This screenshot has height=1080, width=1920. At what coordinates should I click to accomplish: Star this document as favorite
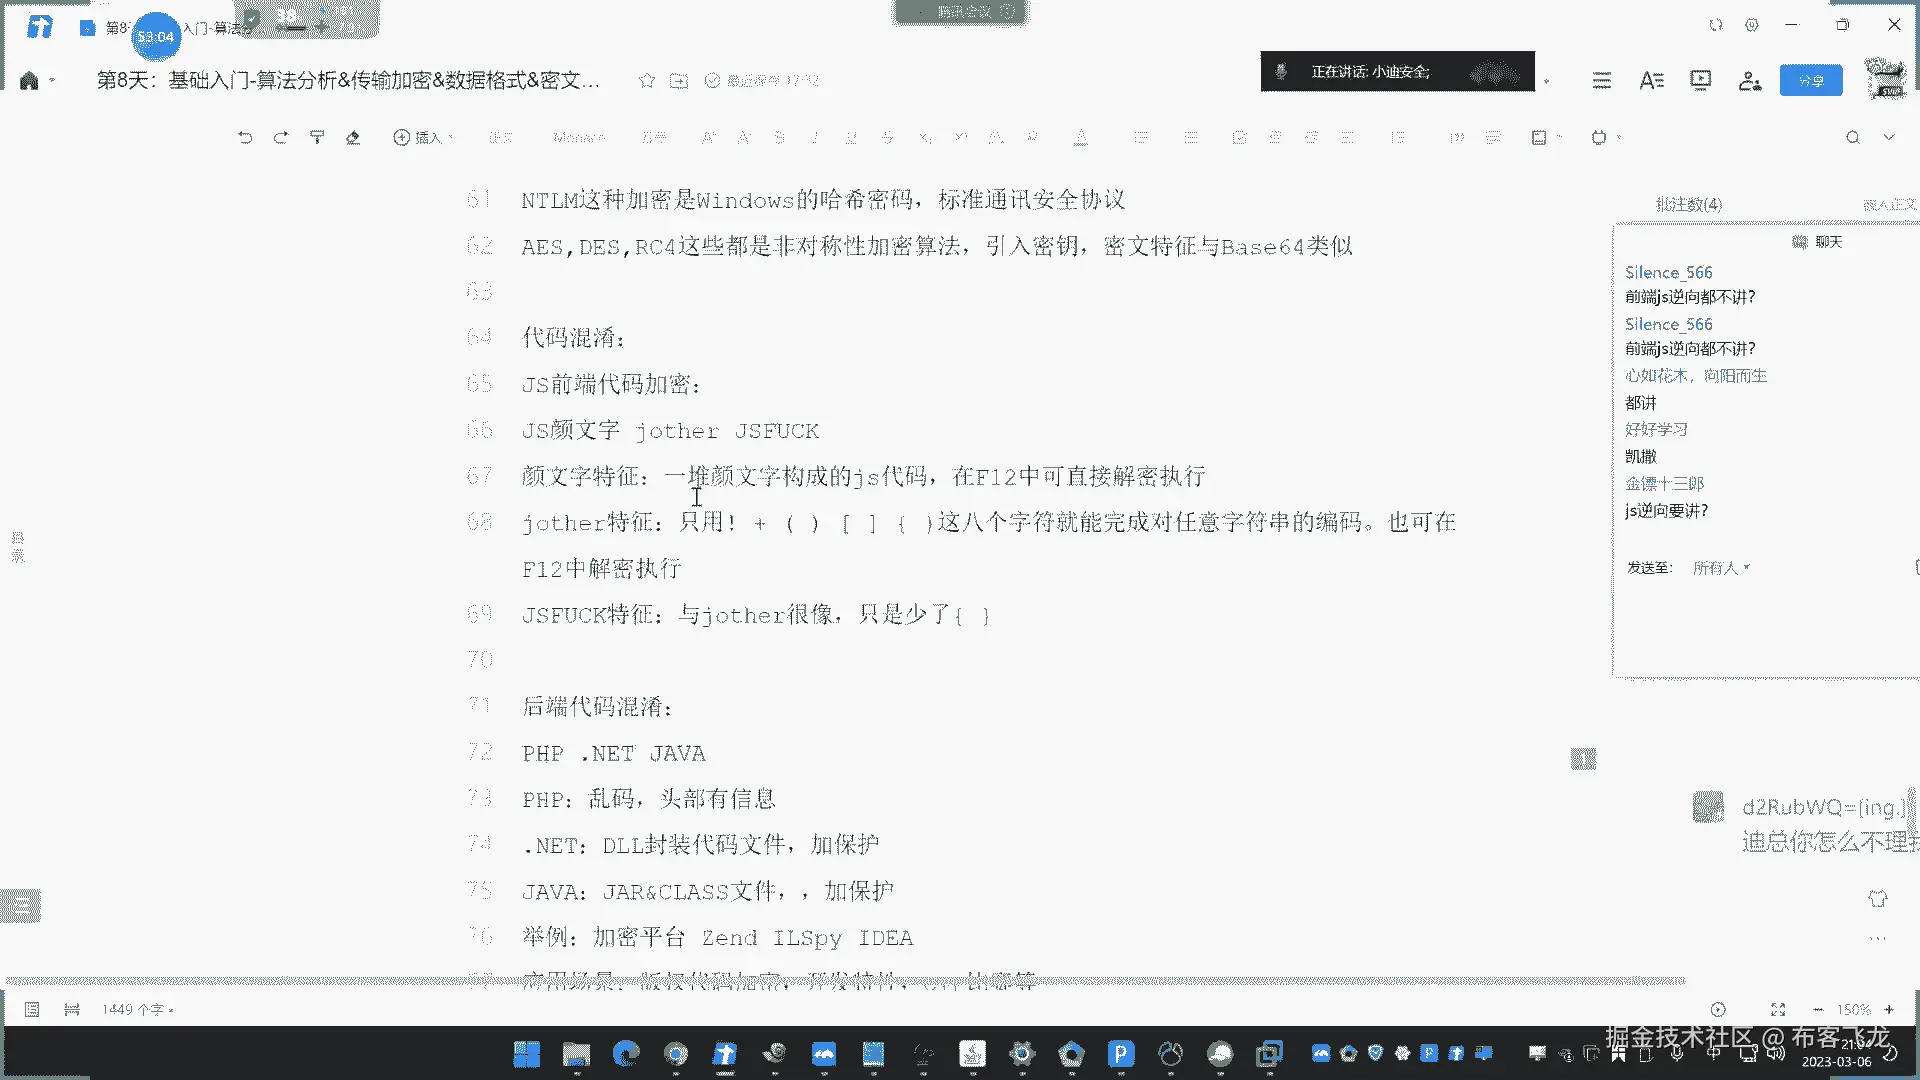[647, 81]
